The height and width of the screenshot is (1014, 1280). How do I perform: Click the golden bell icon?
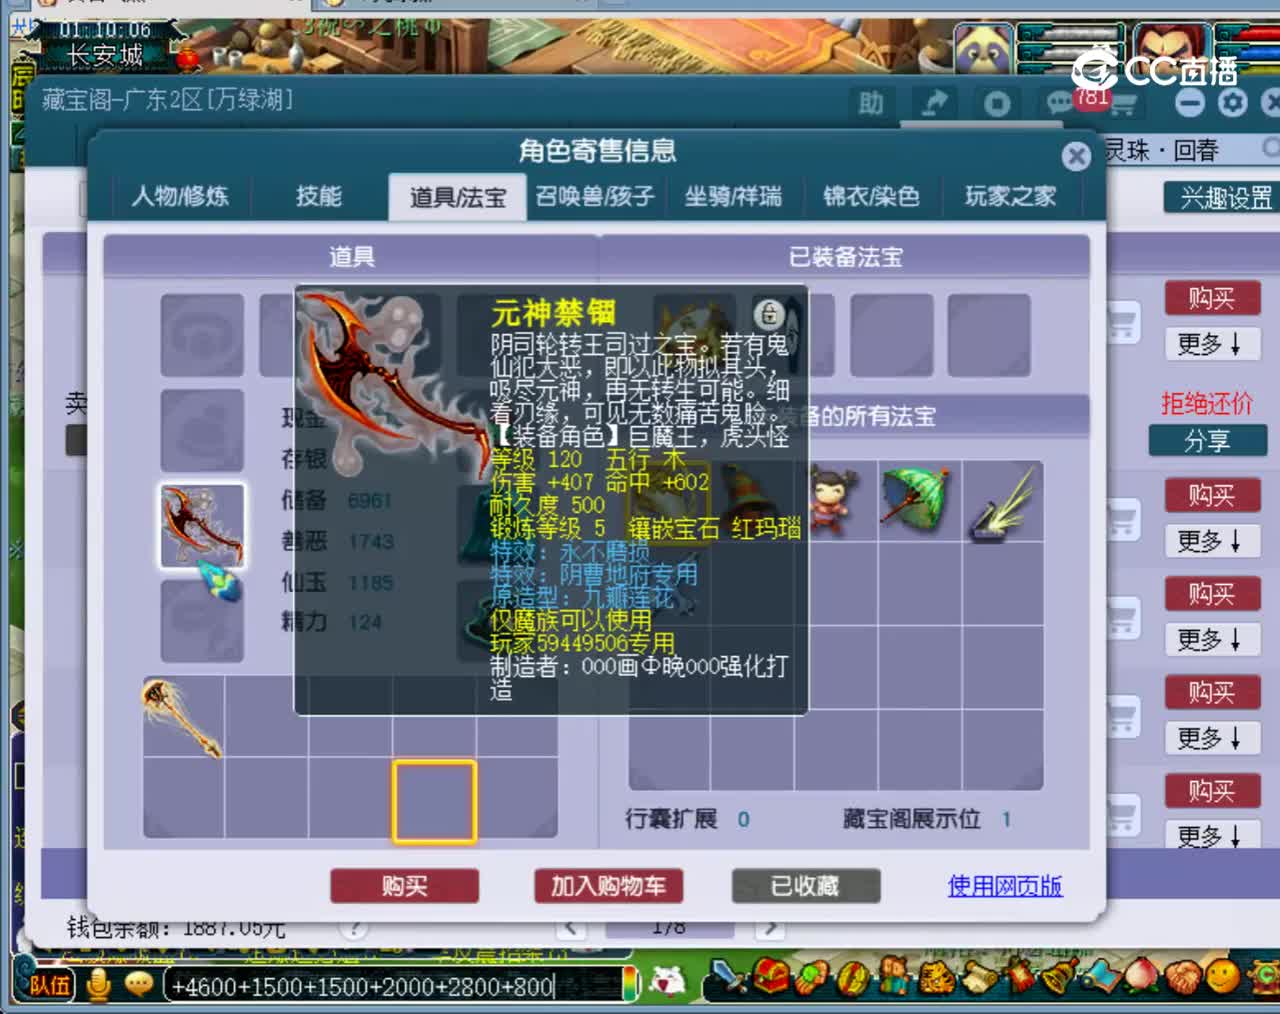tap(1058, 978)
